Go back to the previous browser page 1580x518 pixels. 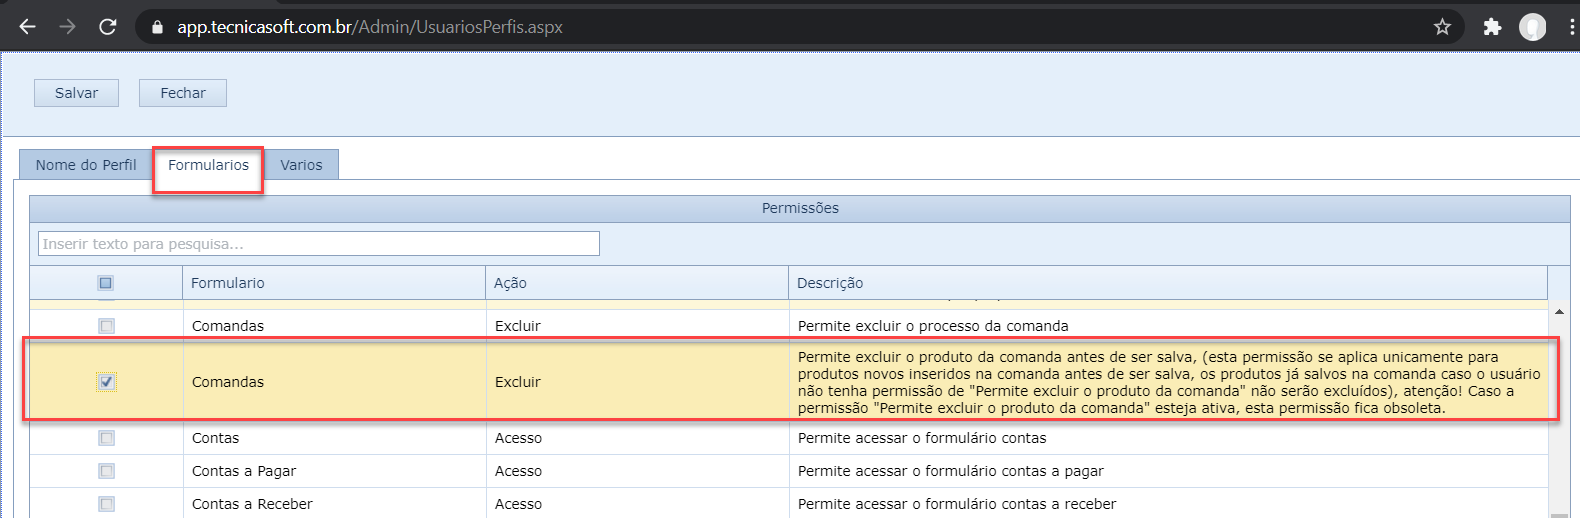[28, 27]
